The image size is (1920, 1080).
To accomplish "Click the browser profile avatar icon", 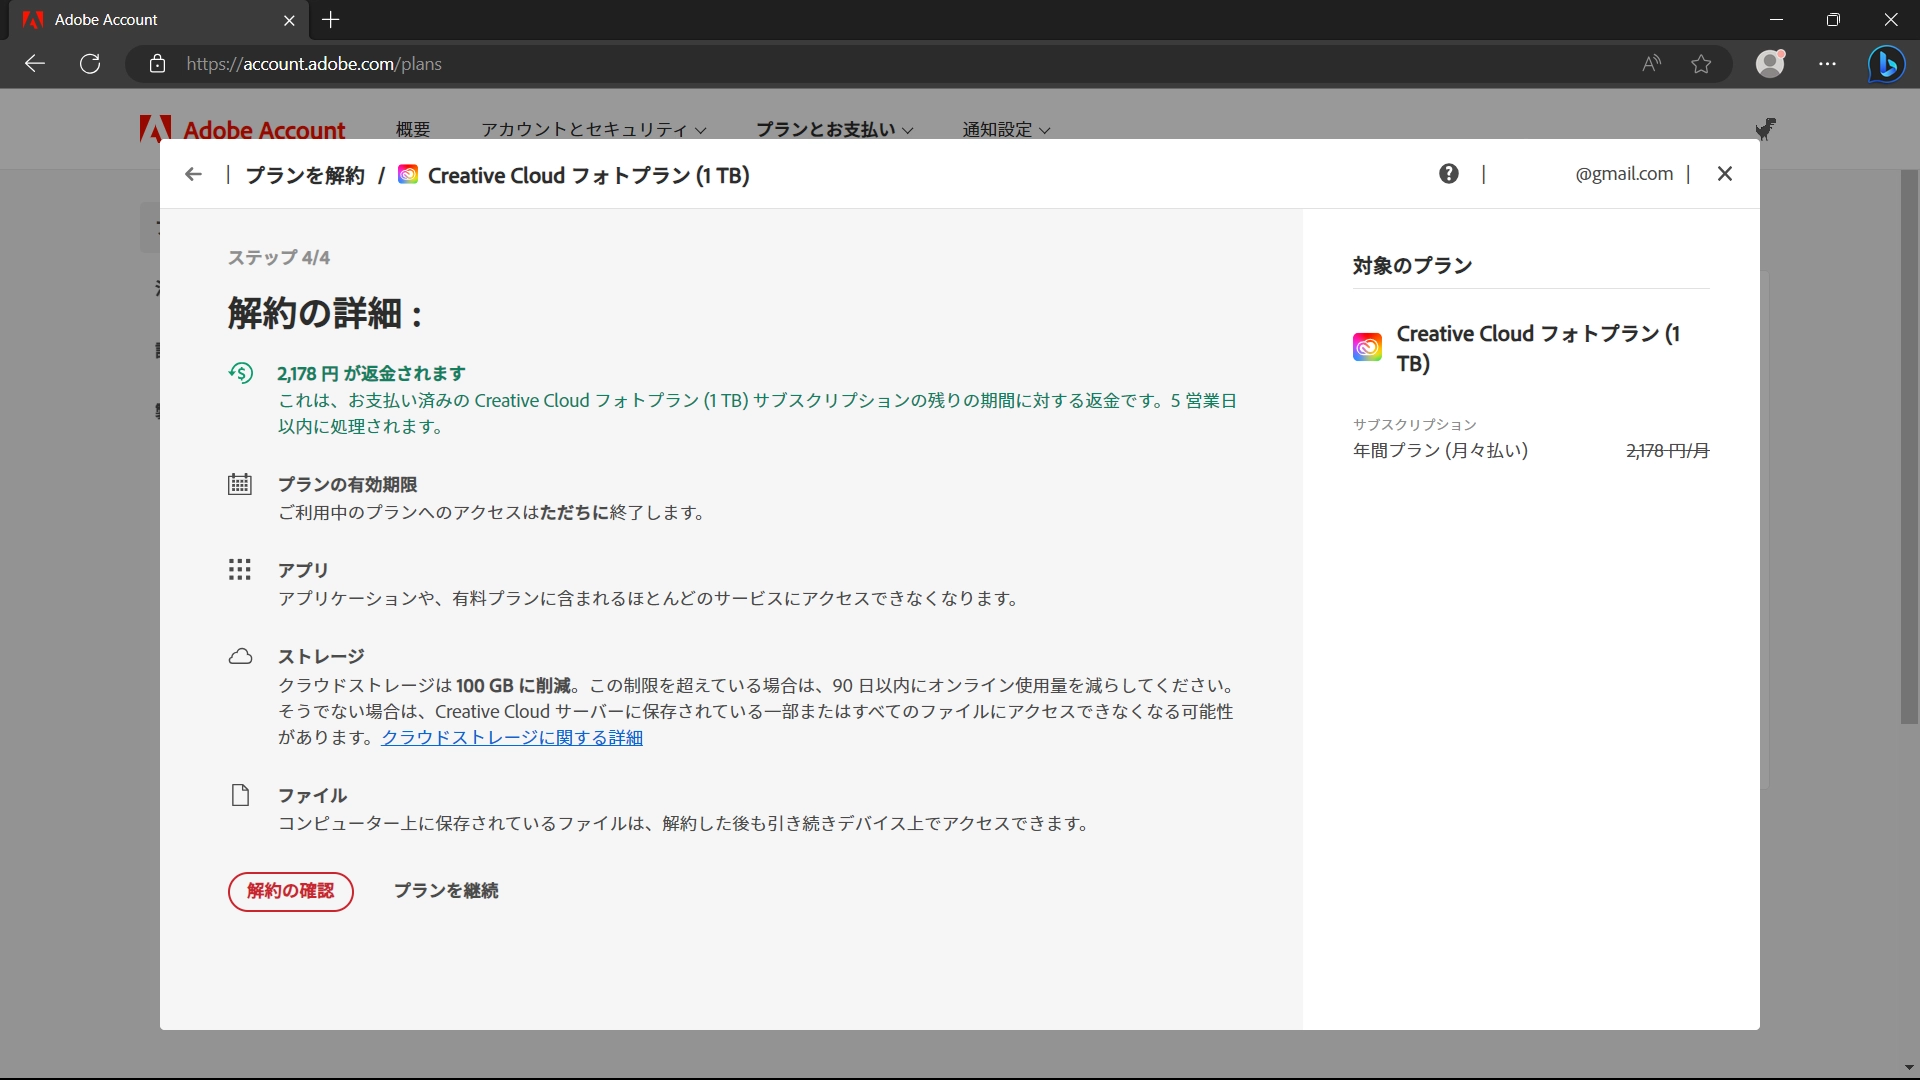I will 1771,63.
